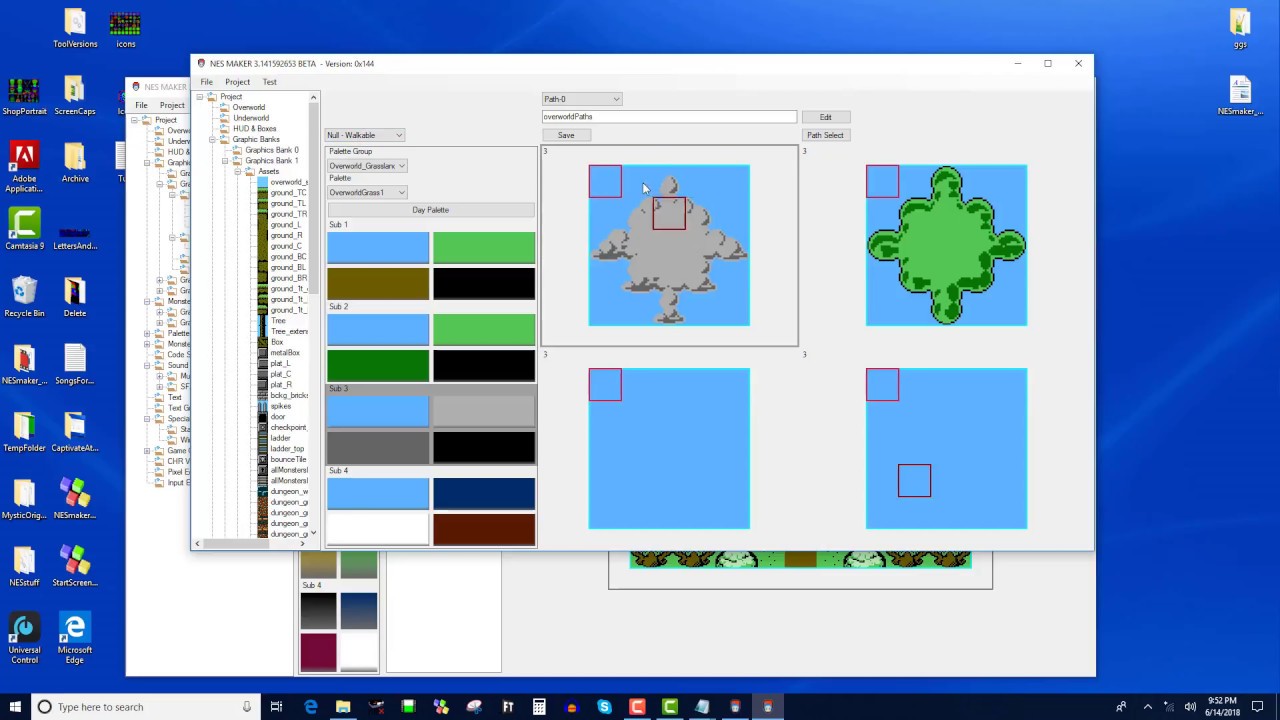Screen dimensions: 1280x720
Task: Select the metalBox asset
Action: (x=285, y=352)
